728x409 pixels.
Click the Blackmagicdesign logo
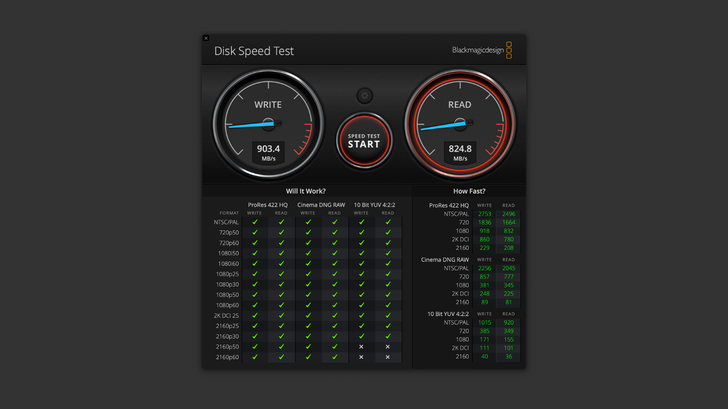482,50
